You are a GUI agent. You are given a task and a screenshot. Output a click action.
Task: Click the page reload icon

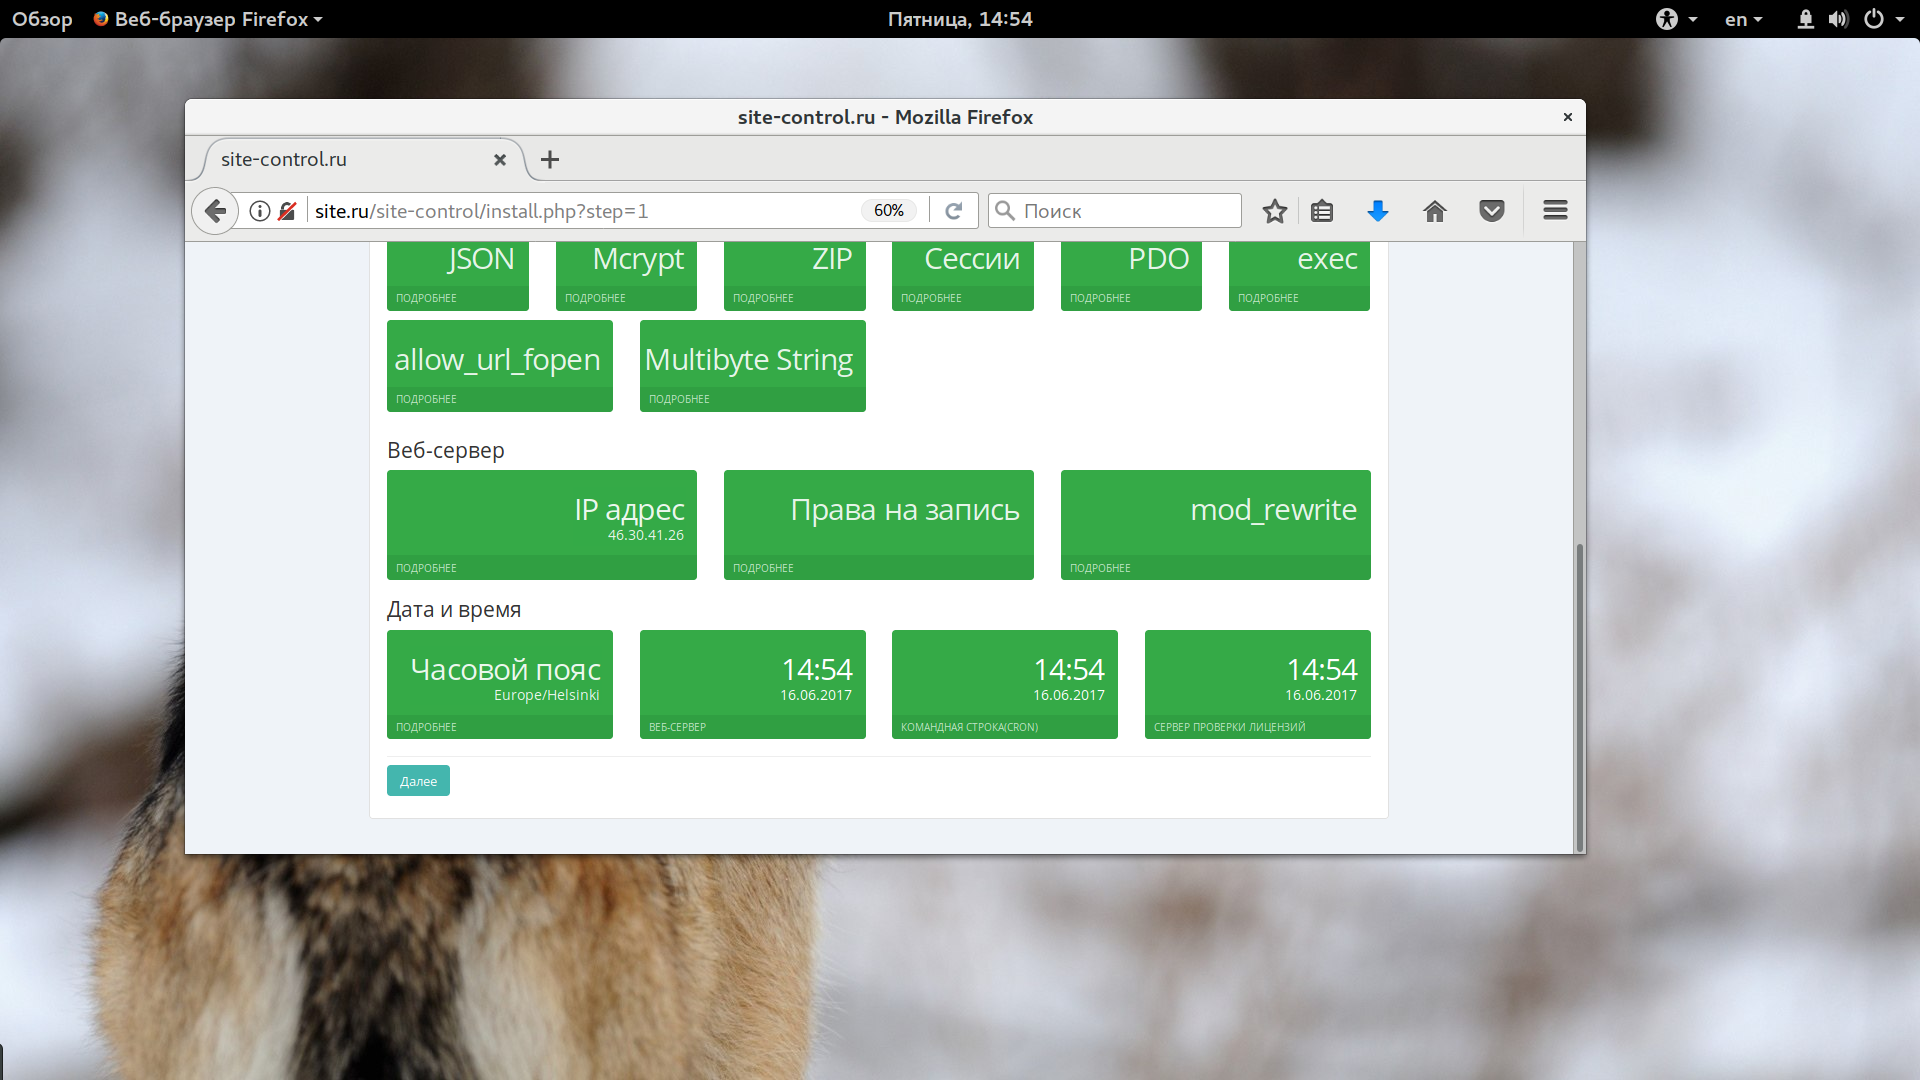[x=953, y=211]
